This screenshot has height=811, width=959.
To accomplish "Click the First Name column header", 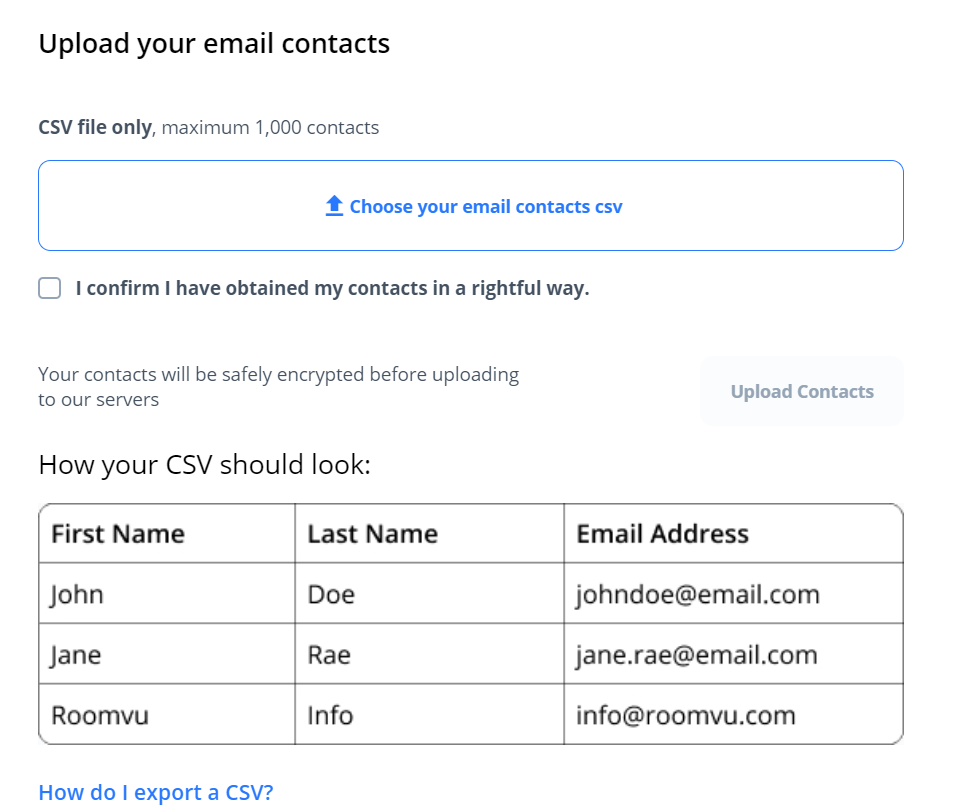I will 118,534.
